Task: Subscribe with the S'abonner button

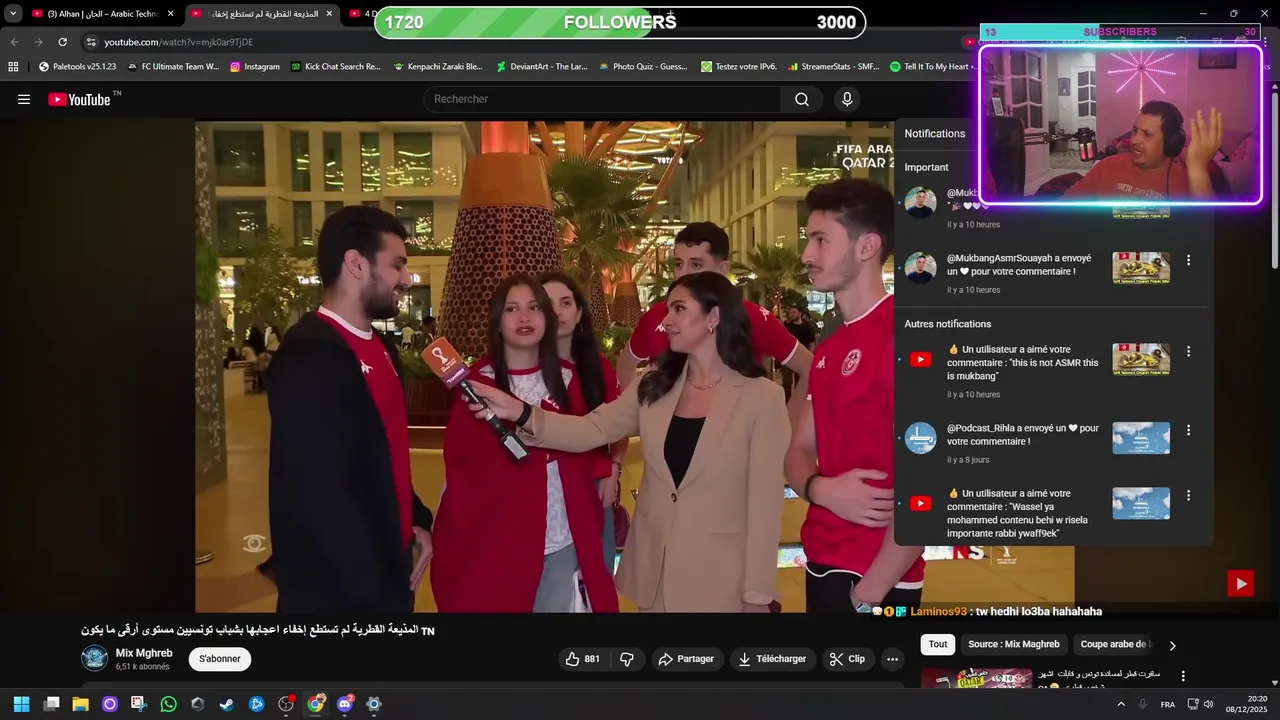Action: pos(220,659)
